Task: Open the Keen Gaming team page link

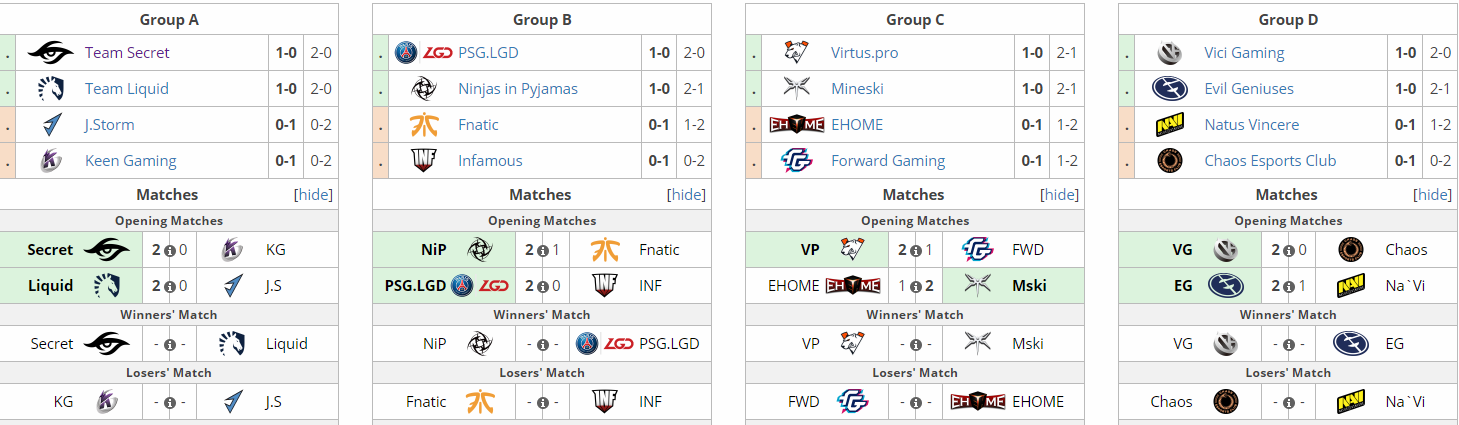Action: [x=130, y=161]
